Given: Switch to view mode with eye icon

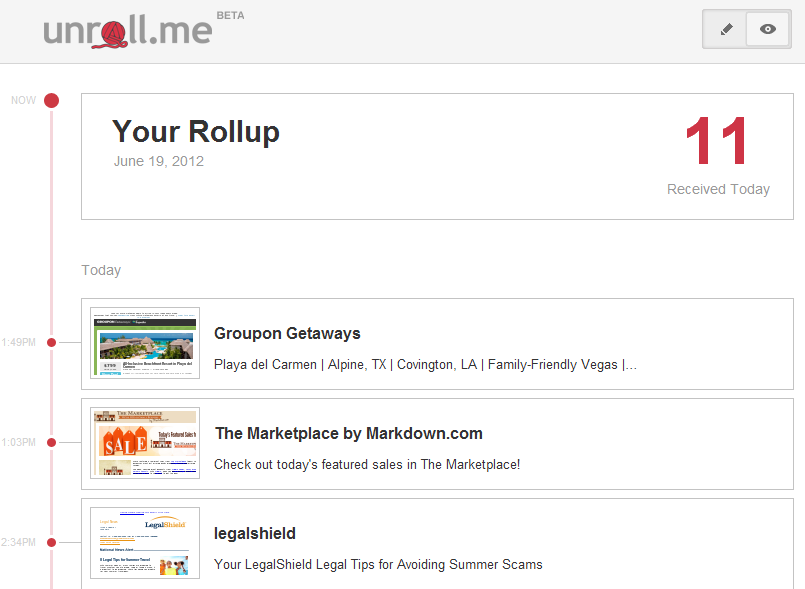Looking at the screenshot, I should coord(768,29).
